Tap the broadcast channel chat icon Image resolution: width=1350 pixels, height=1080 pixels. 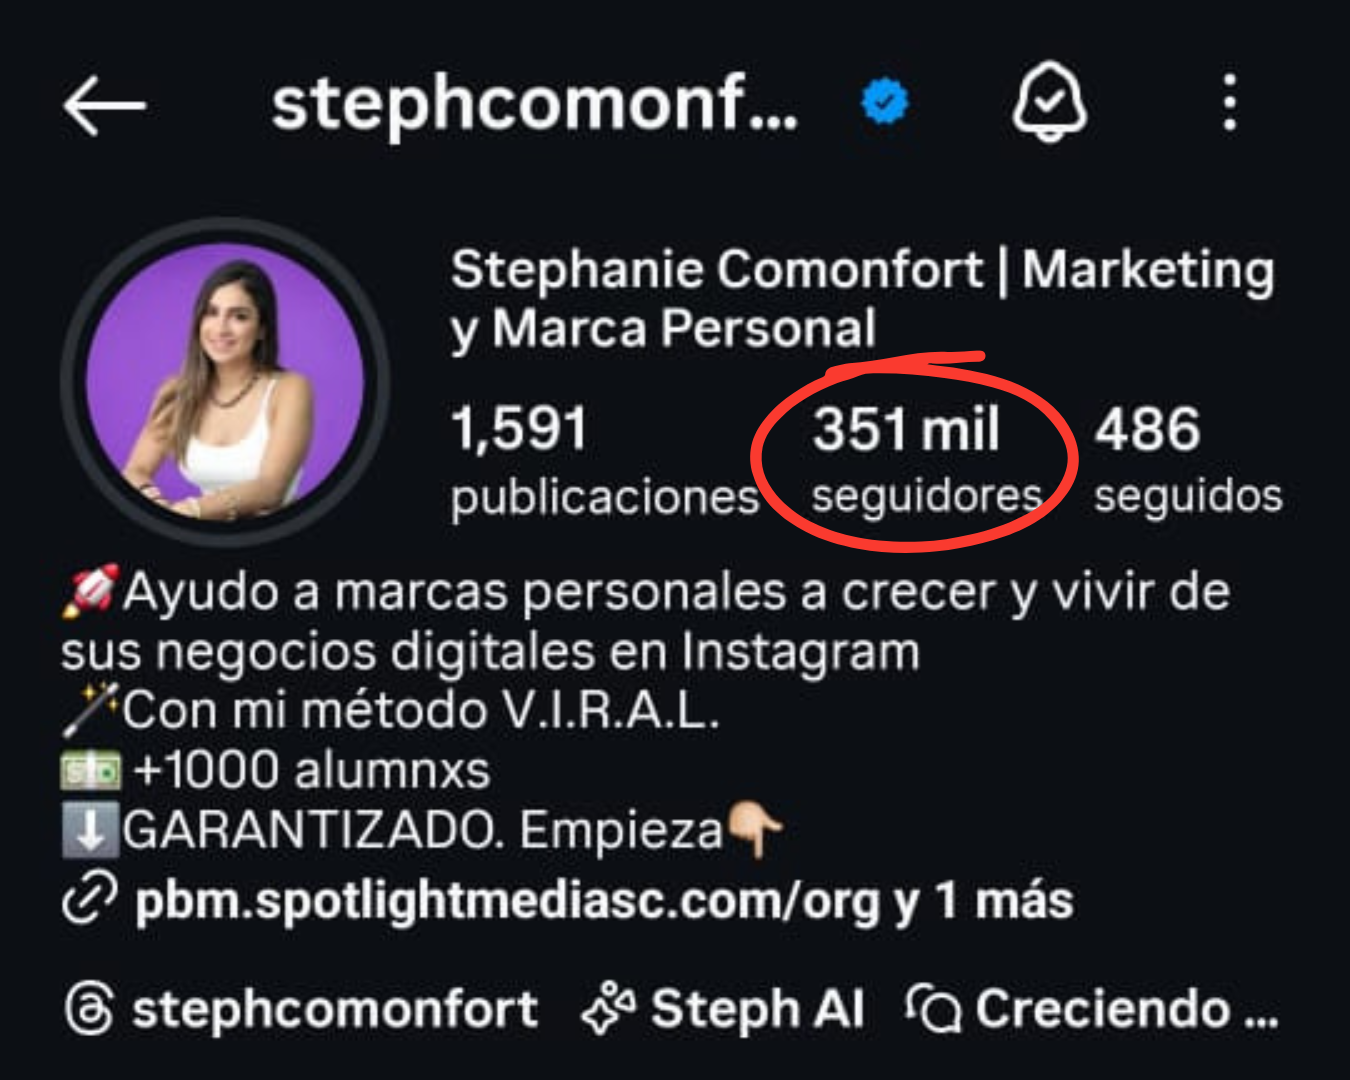coord(933,1008)
